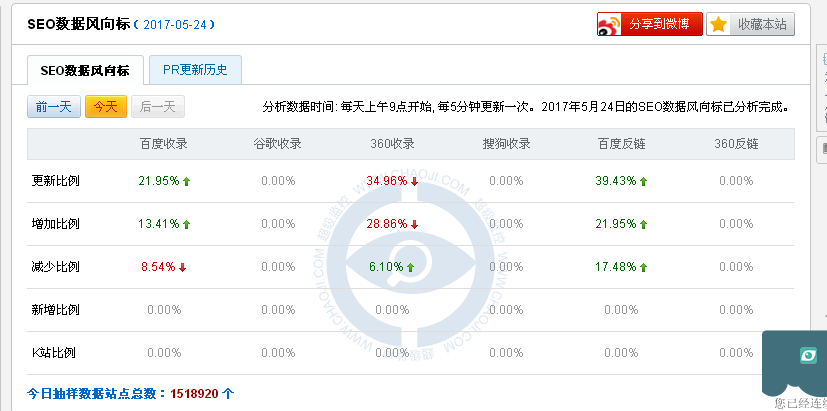This screenshot has width=827, height=411.
Task: Click 34.96% value under 360收录
Action: tap(387, 181)
